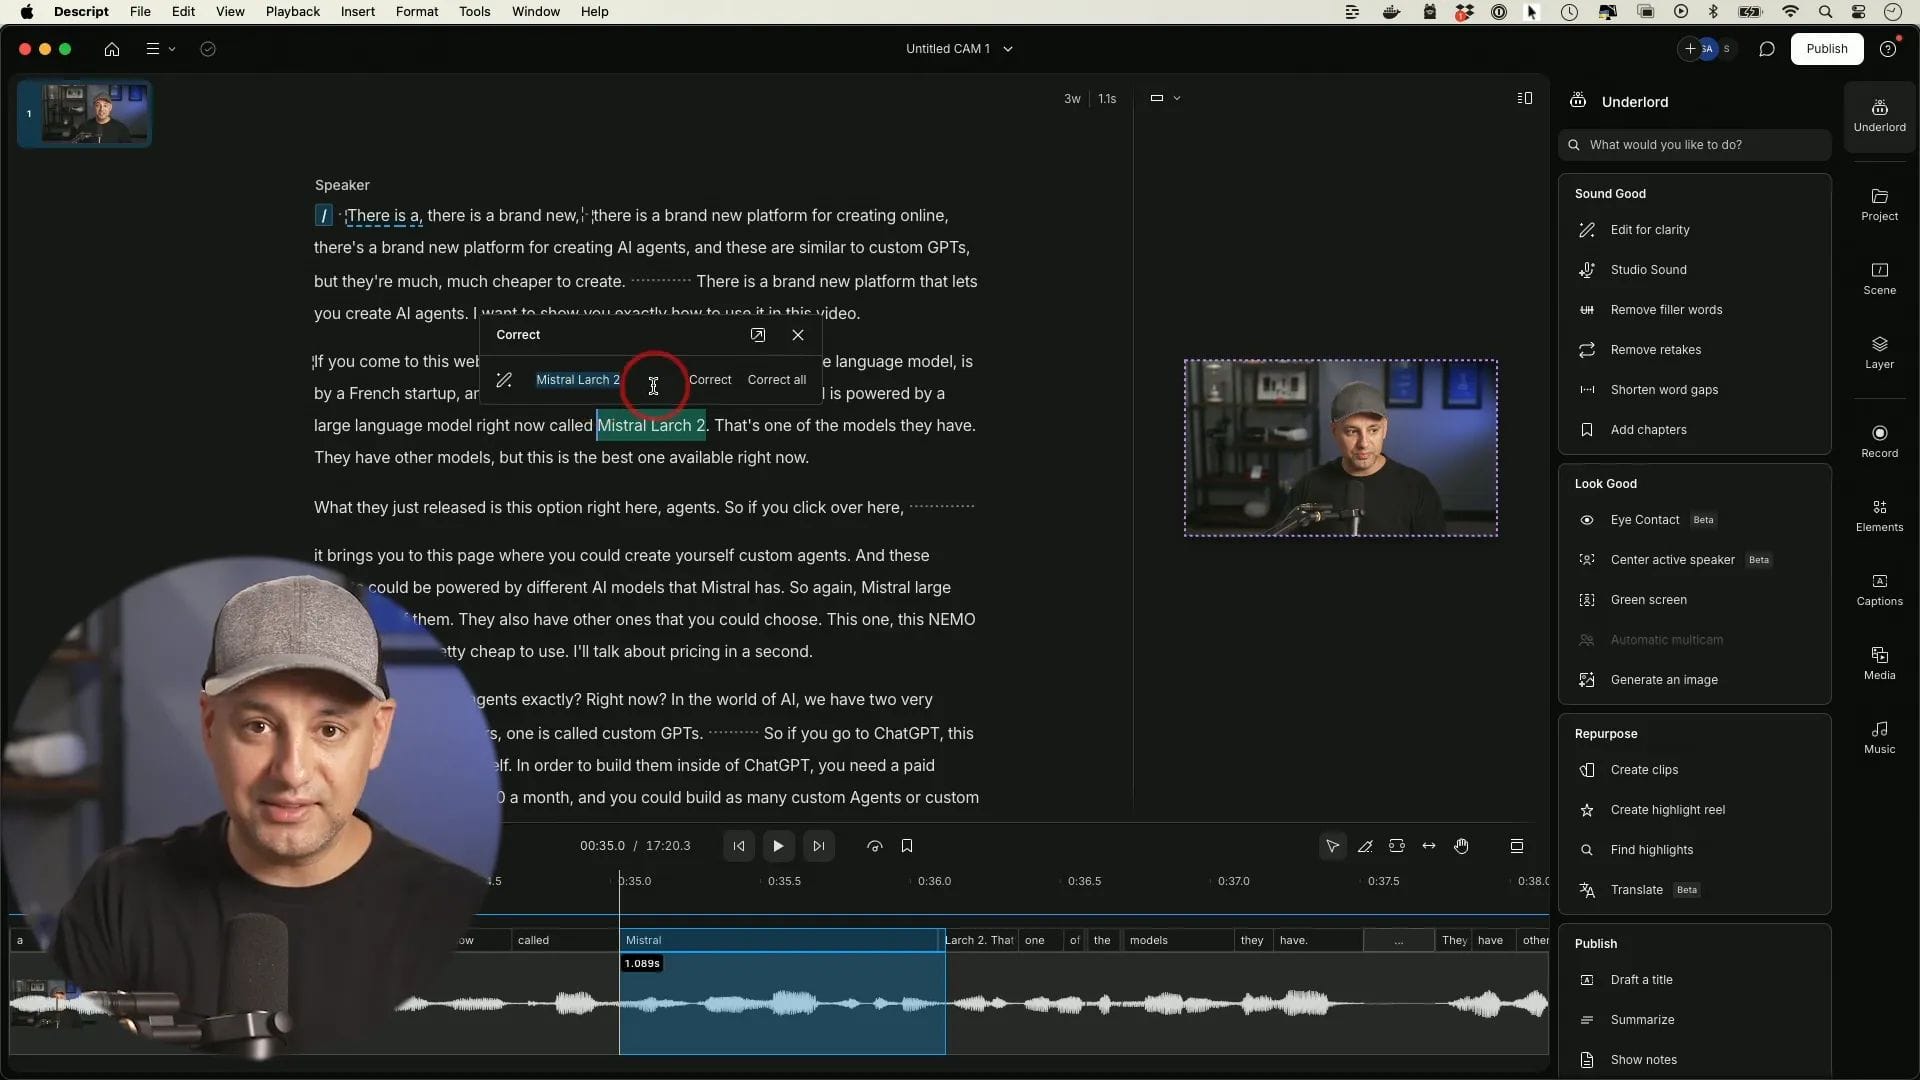
Task: Select the blade edit tool
Action: click(x=1365, y=846)
